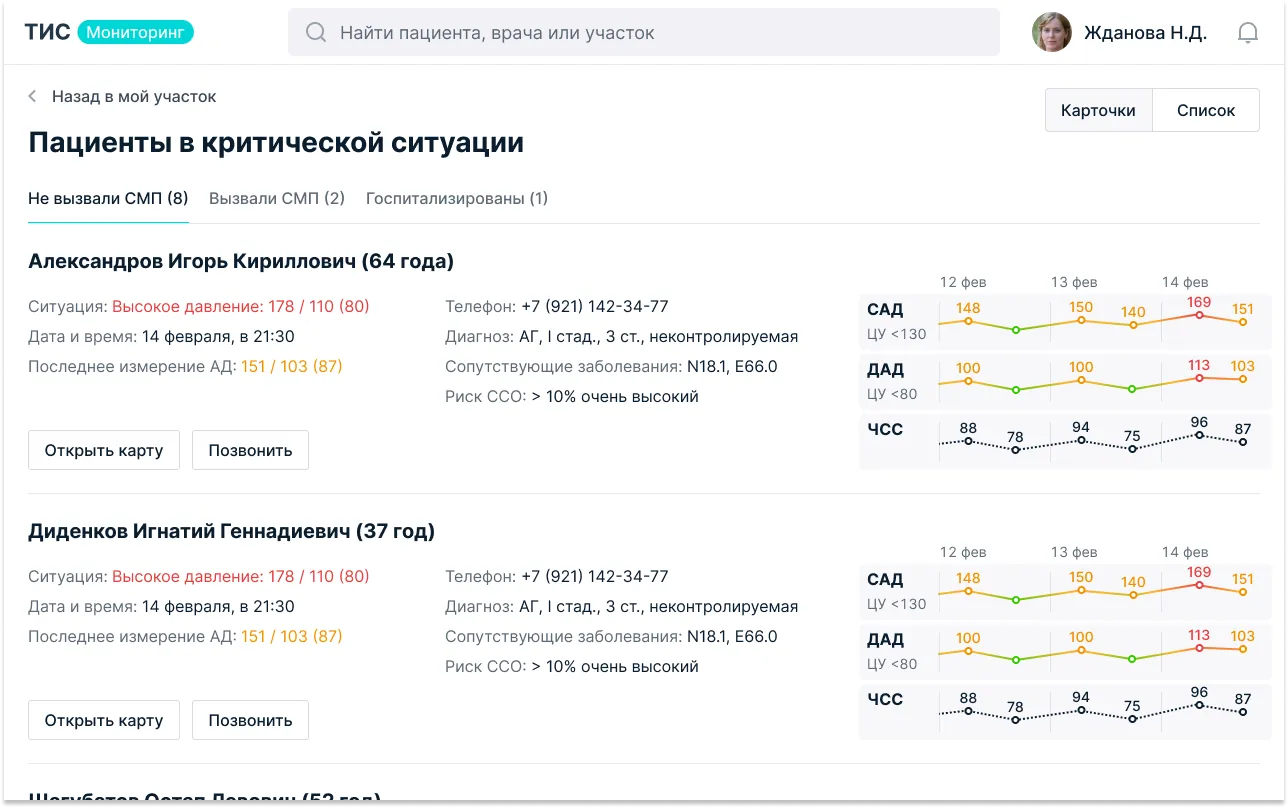
Task: Click Александров's comorbidities N18.1, E66.0
Action: click(732, 367)
